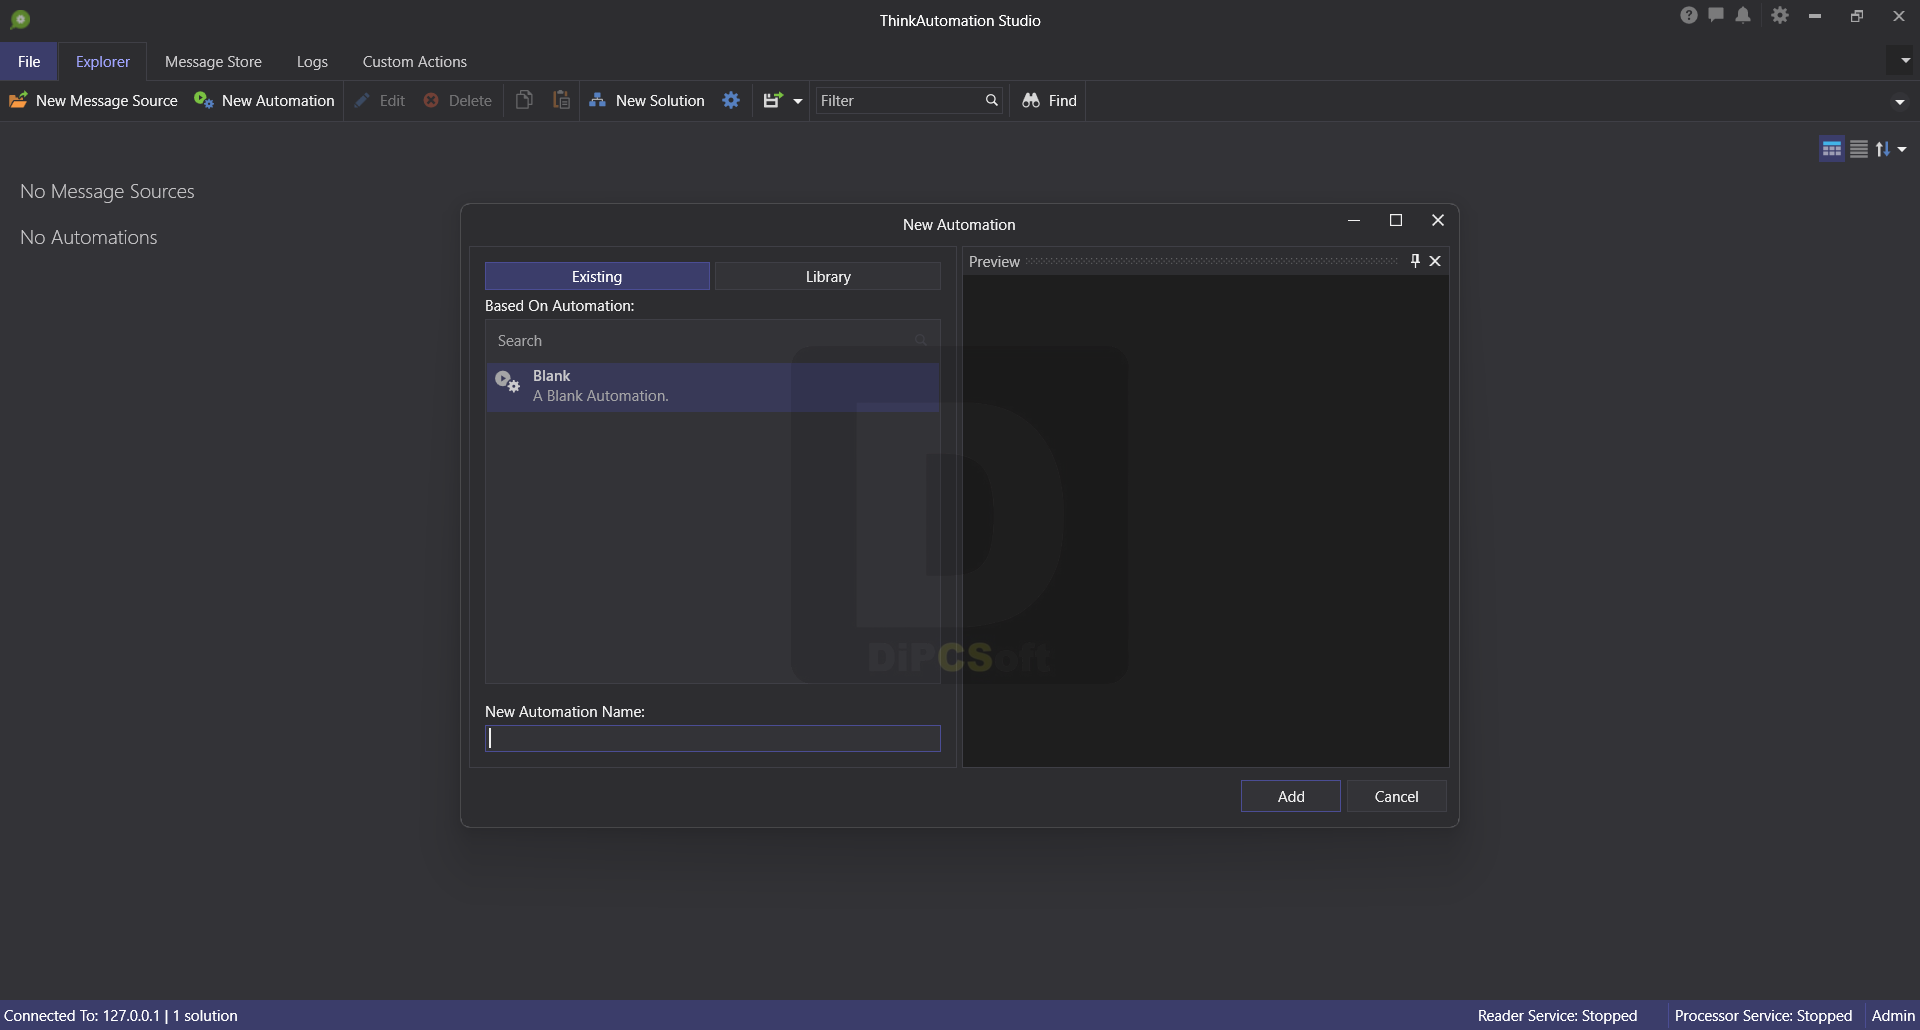Expand the sort options dropdown arrow
The width and height of the screenshot is (1920, 1030).
click(x=1902, y=149)
